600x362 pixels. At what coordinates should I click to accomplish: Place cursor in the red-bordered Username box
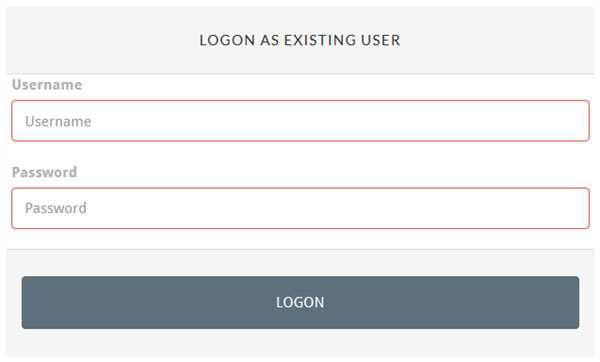coord(300,121)
